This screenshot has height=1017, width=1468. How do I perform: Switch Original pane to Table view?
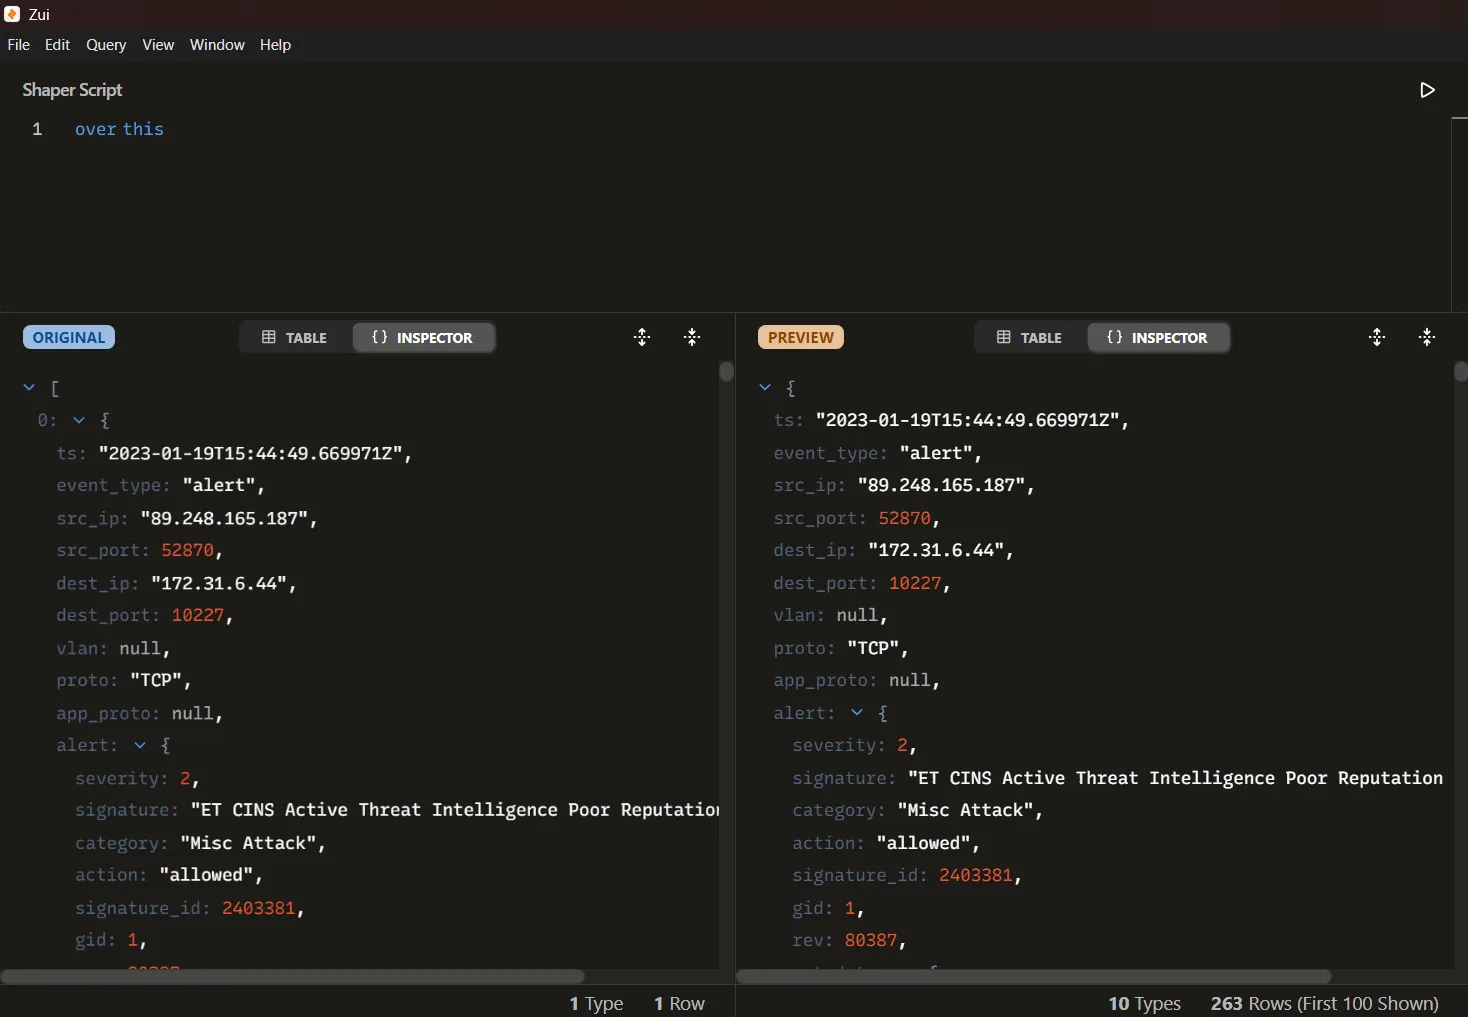(293, 337)
